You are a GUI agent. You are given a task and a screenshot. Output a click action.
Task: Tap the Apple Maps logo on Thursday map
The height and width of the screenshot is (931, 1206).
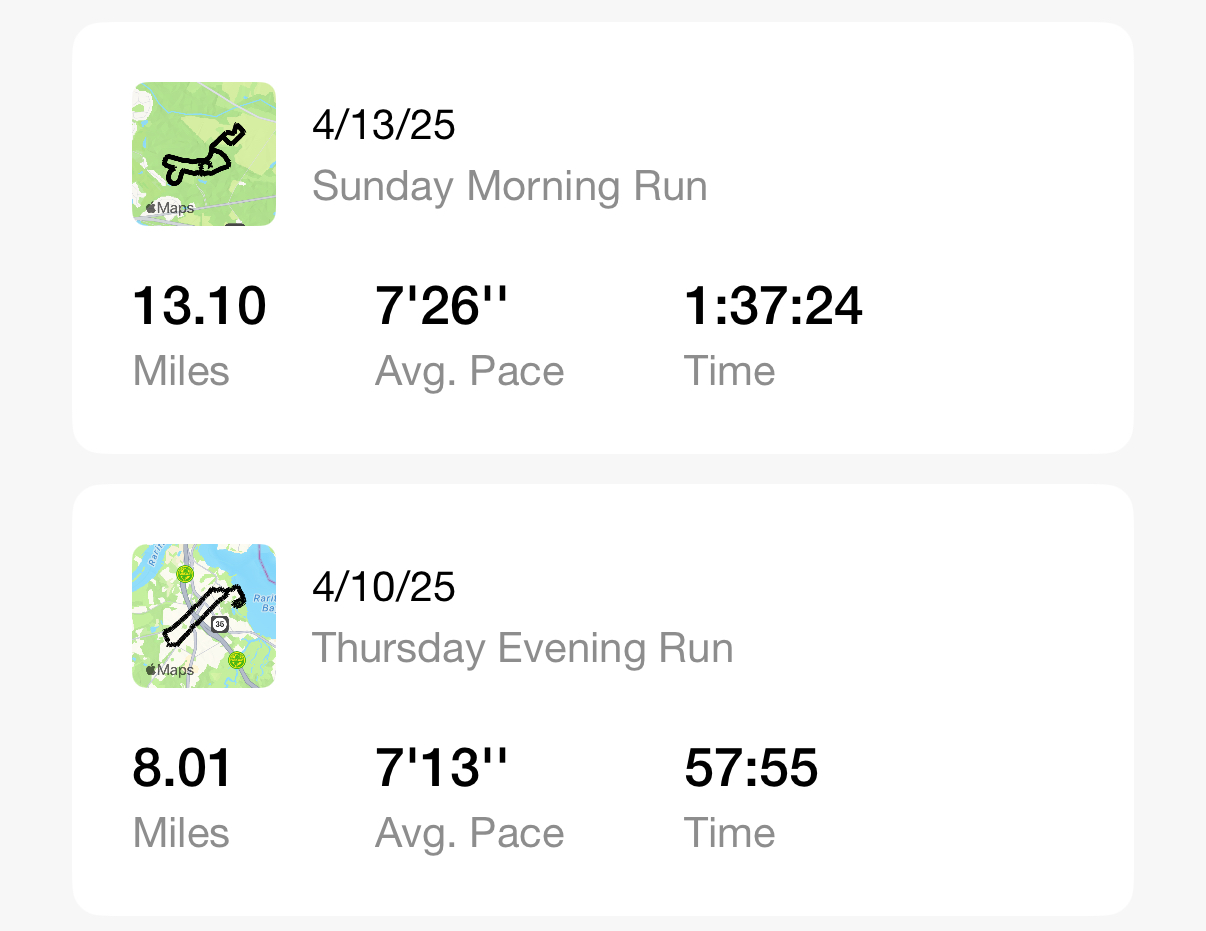tap(169, 670)
